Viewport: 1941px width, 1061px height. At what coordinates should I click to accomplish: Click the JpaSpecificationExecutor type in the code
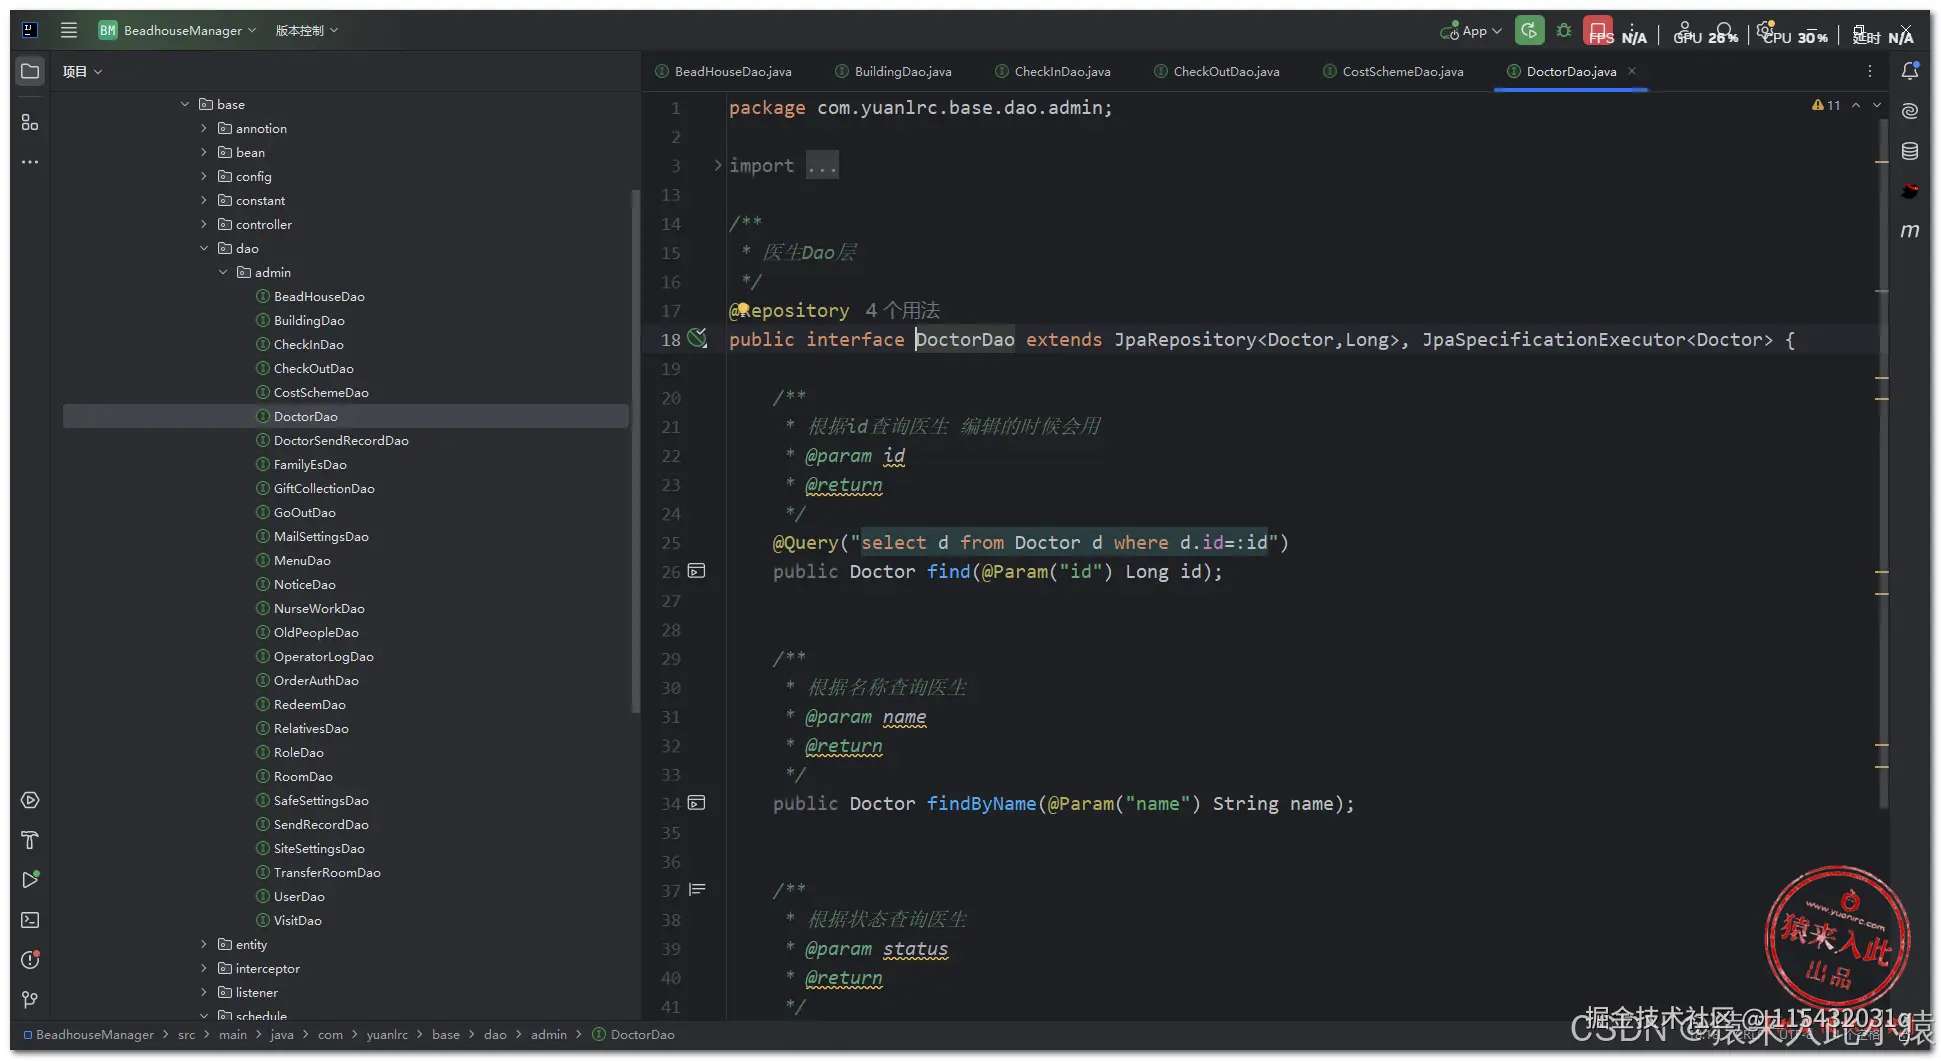click(1554, 339)
